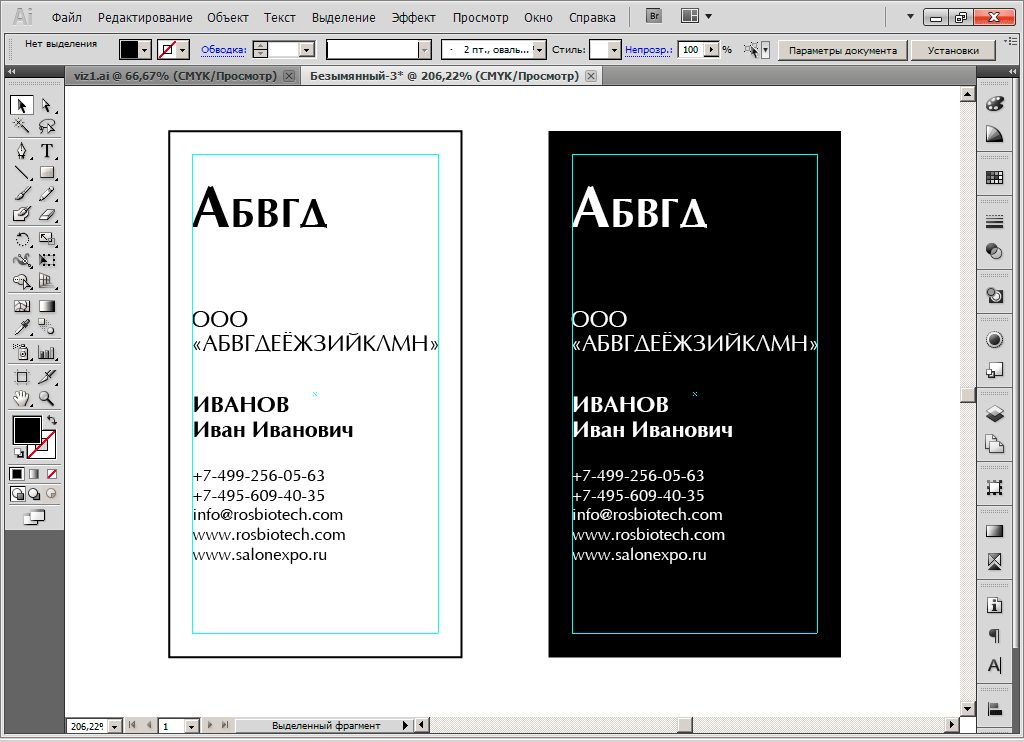
Task: Activate the Zoom magnifier tool
Action: pos(46,398)
